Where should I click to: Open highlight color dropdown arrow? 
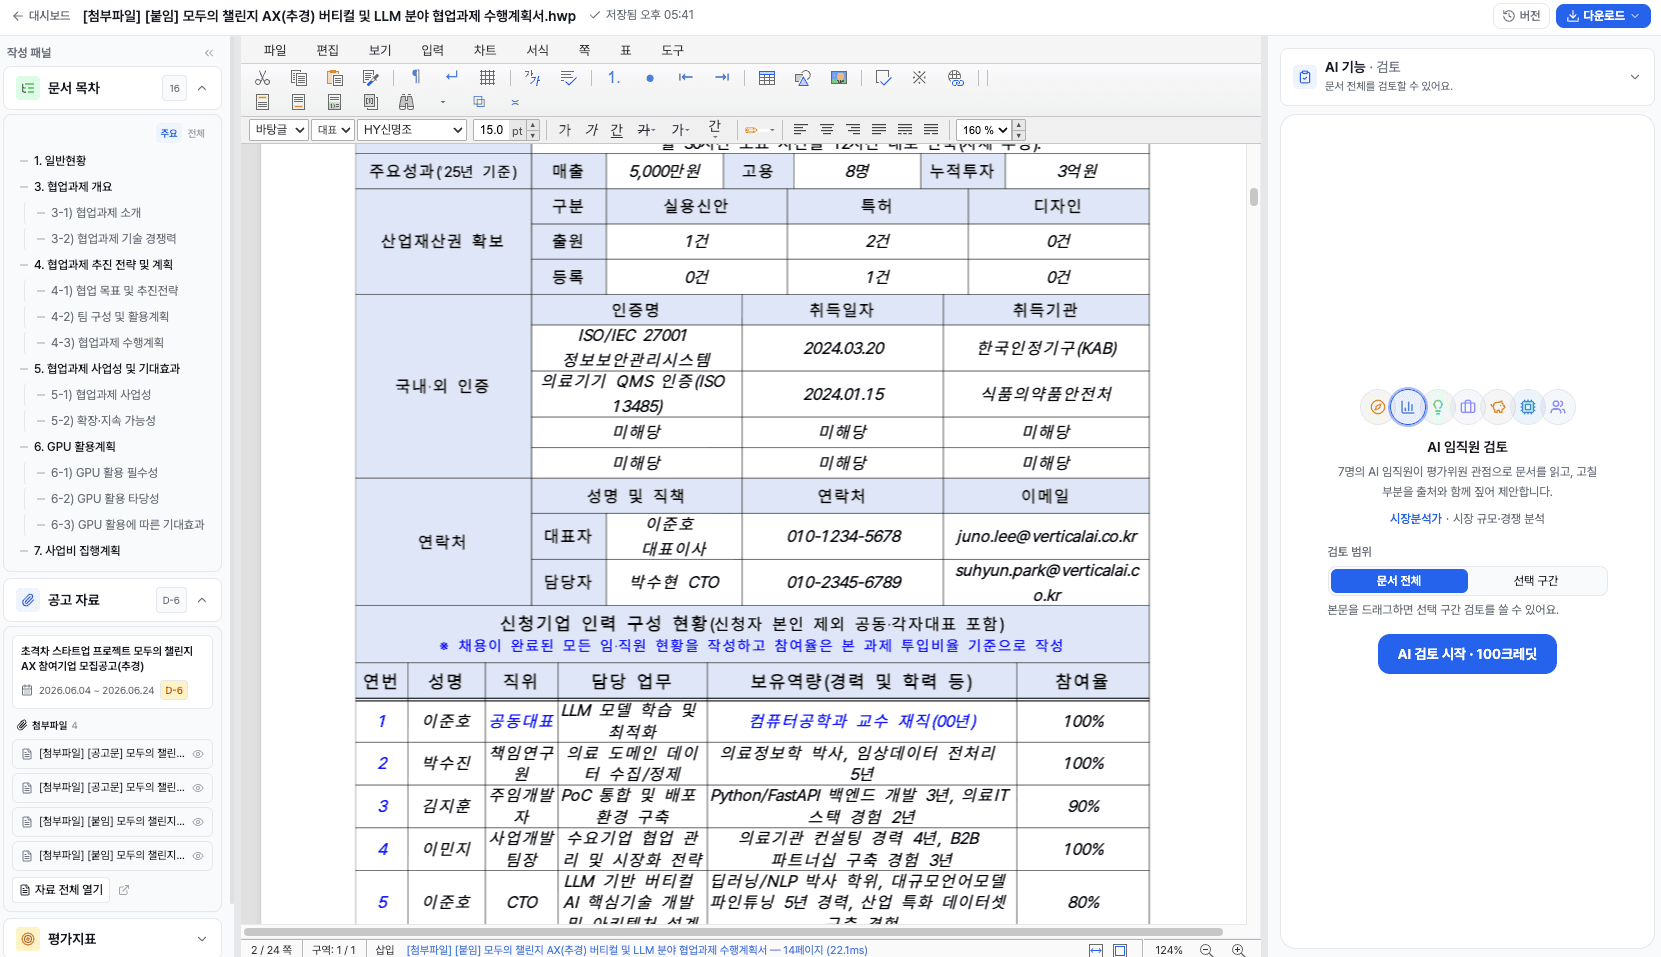point(772,130)
